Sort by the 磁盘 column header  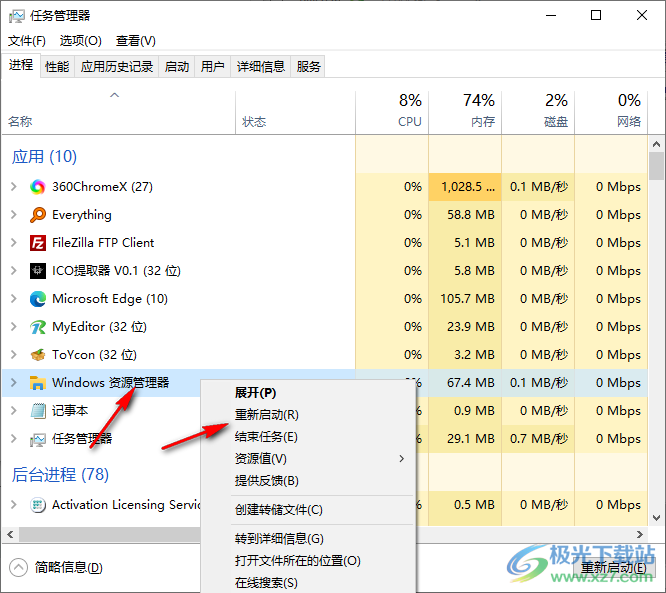pos(538,113)
